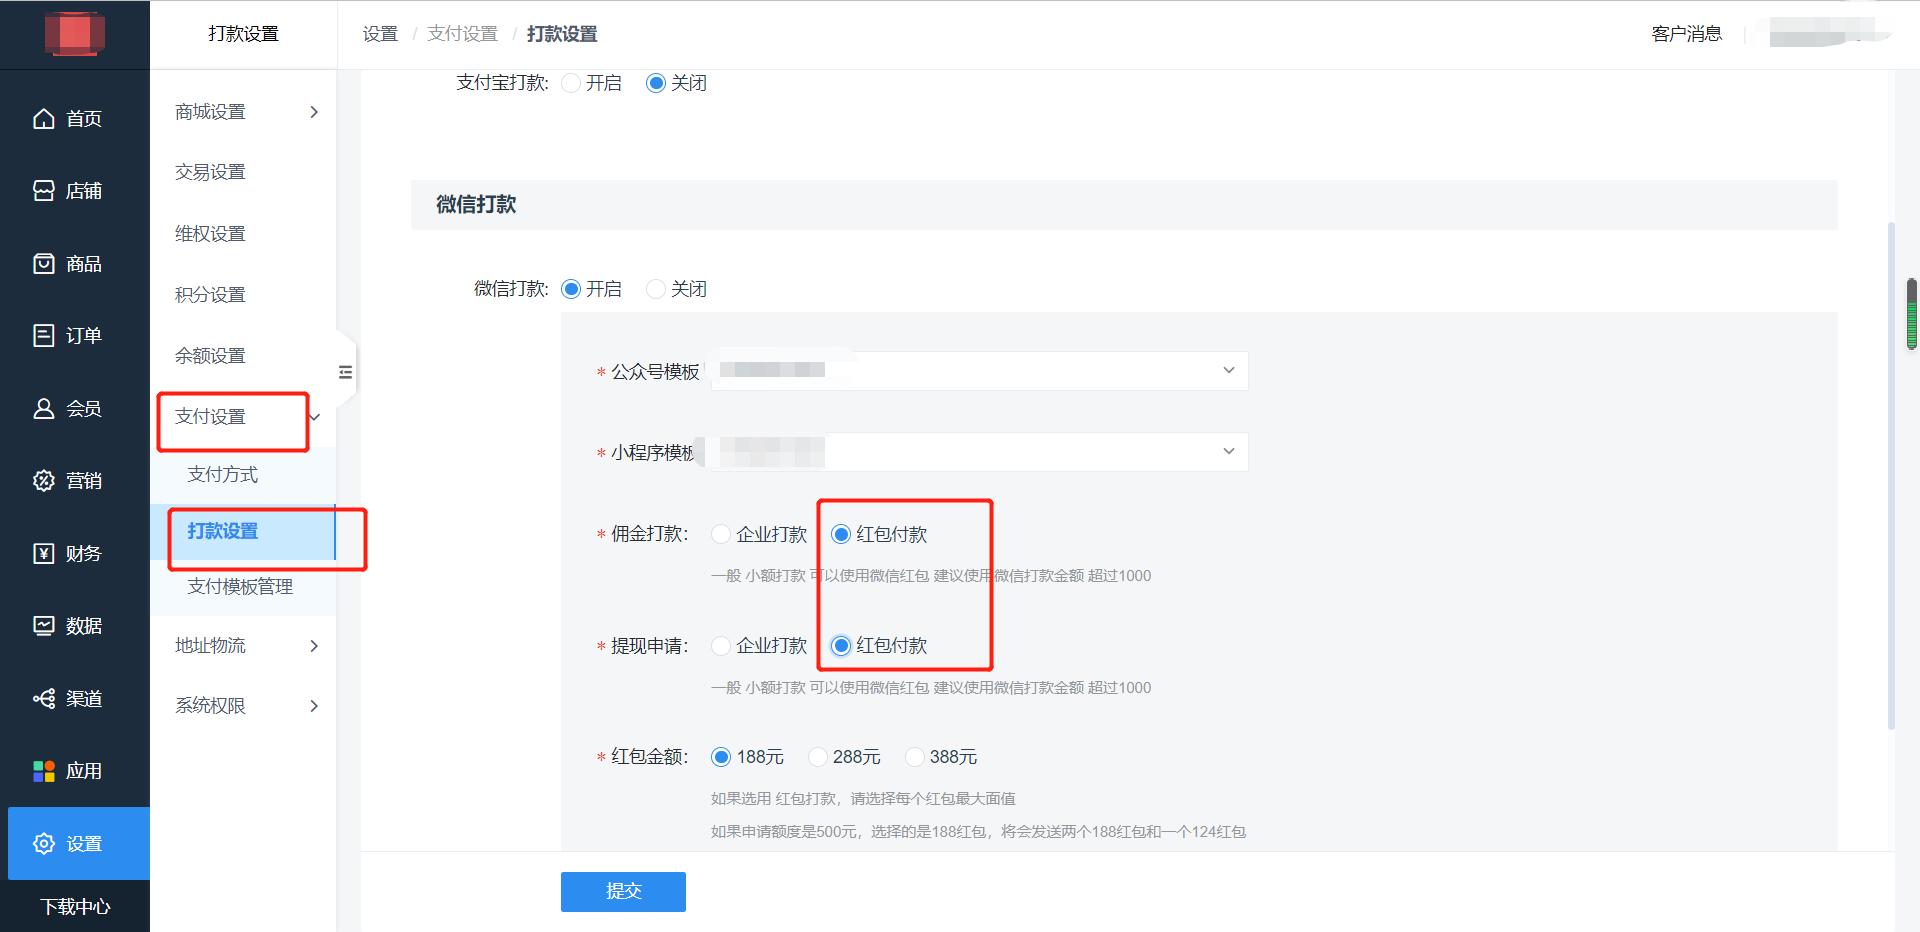Click the members (会员) person icon

[x=44, y=409]
